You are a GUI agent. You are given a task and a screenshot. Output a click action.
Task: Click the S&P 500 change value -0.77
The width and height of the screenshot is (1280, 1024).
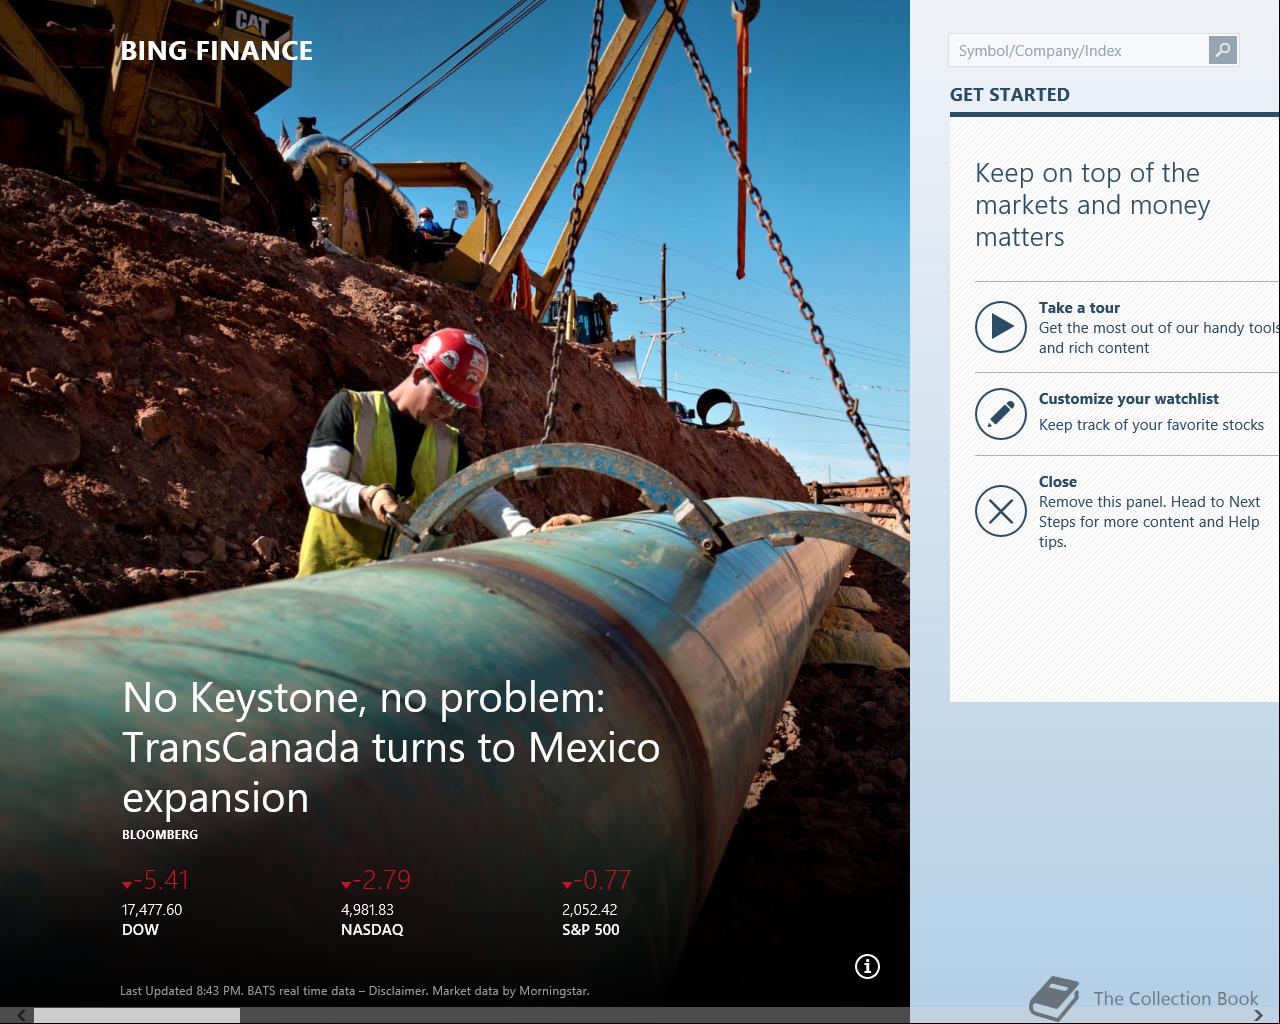pyautogui.click(x=597, y=880)
